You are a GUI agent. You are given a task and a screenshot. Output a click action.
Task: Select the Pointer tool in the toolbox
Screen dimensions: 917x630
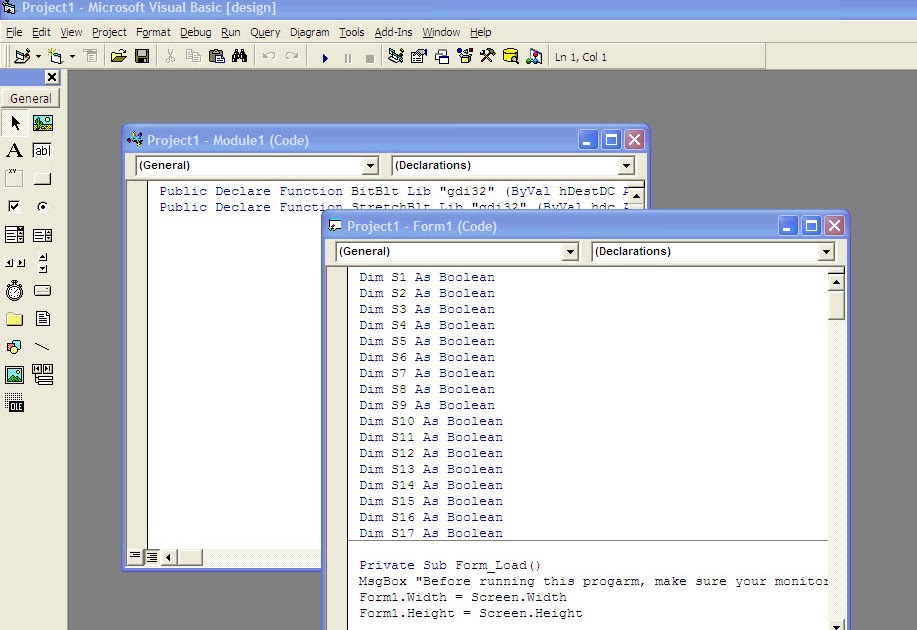(x=15, y=123)
